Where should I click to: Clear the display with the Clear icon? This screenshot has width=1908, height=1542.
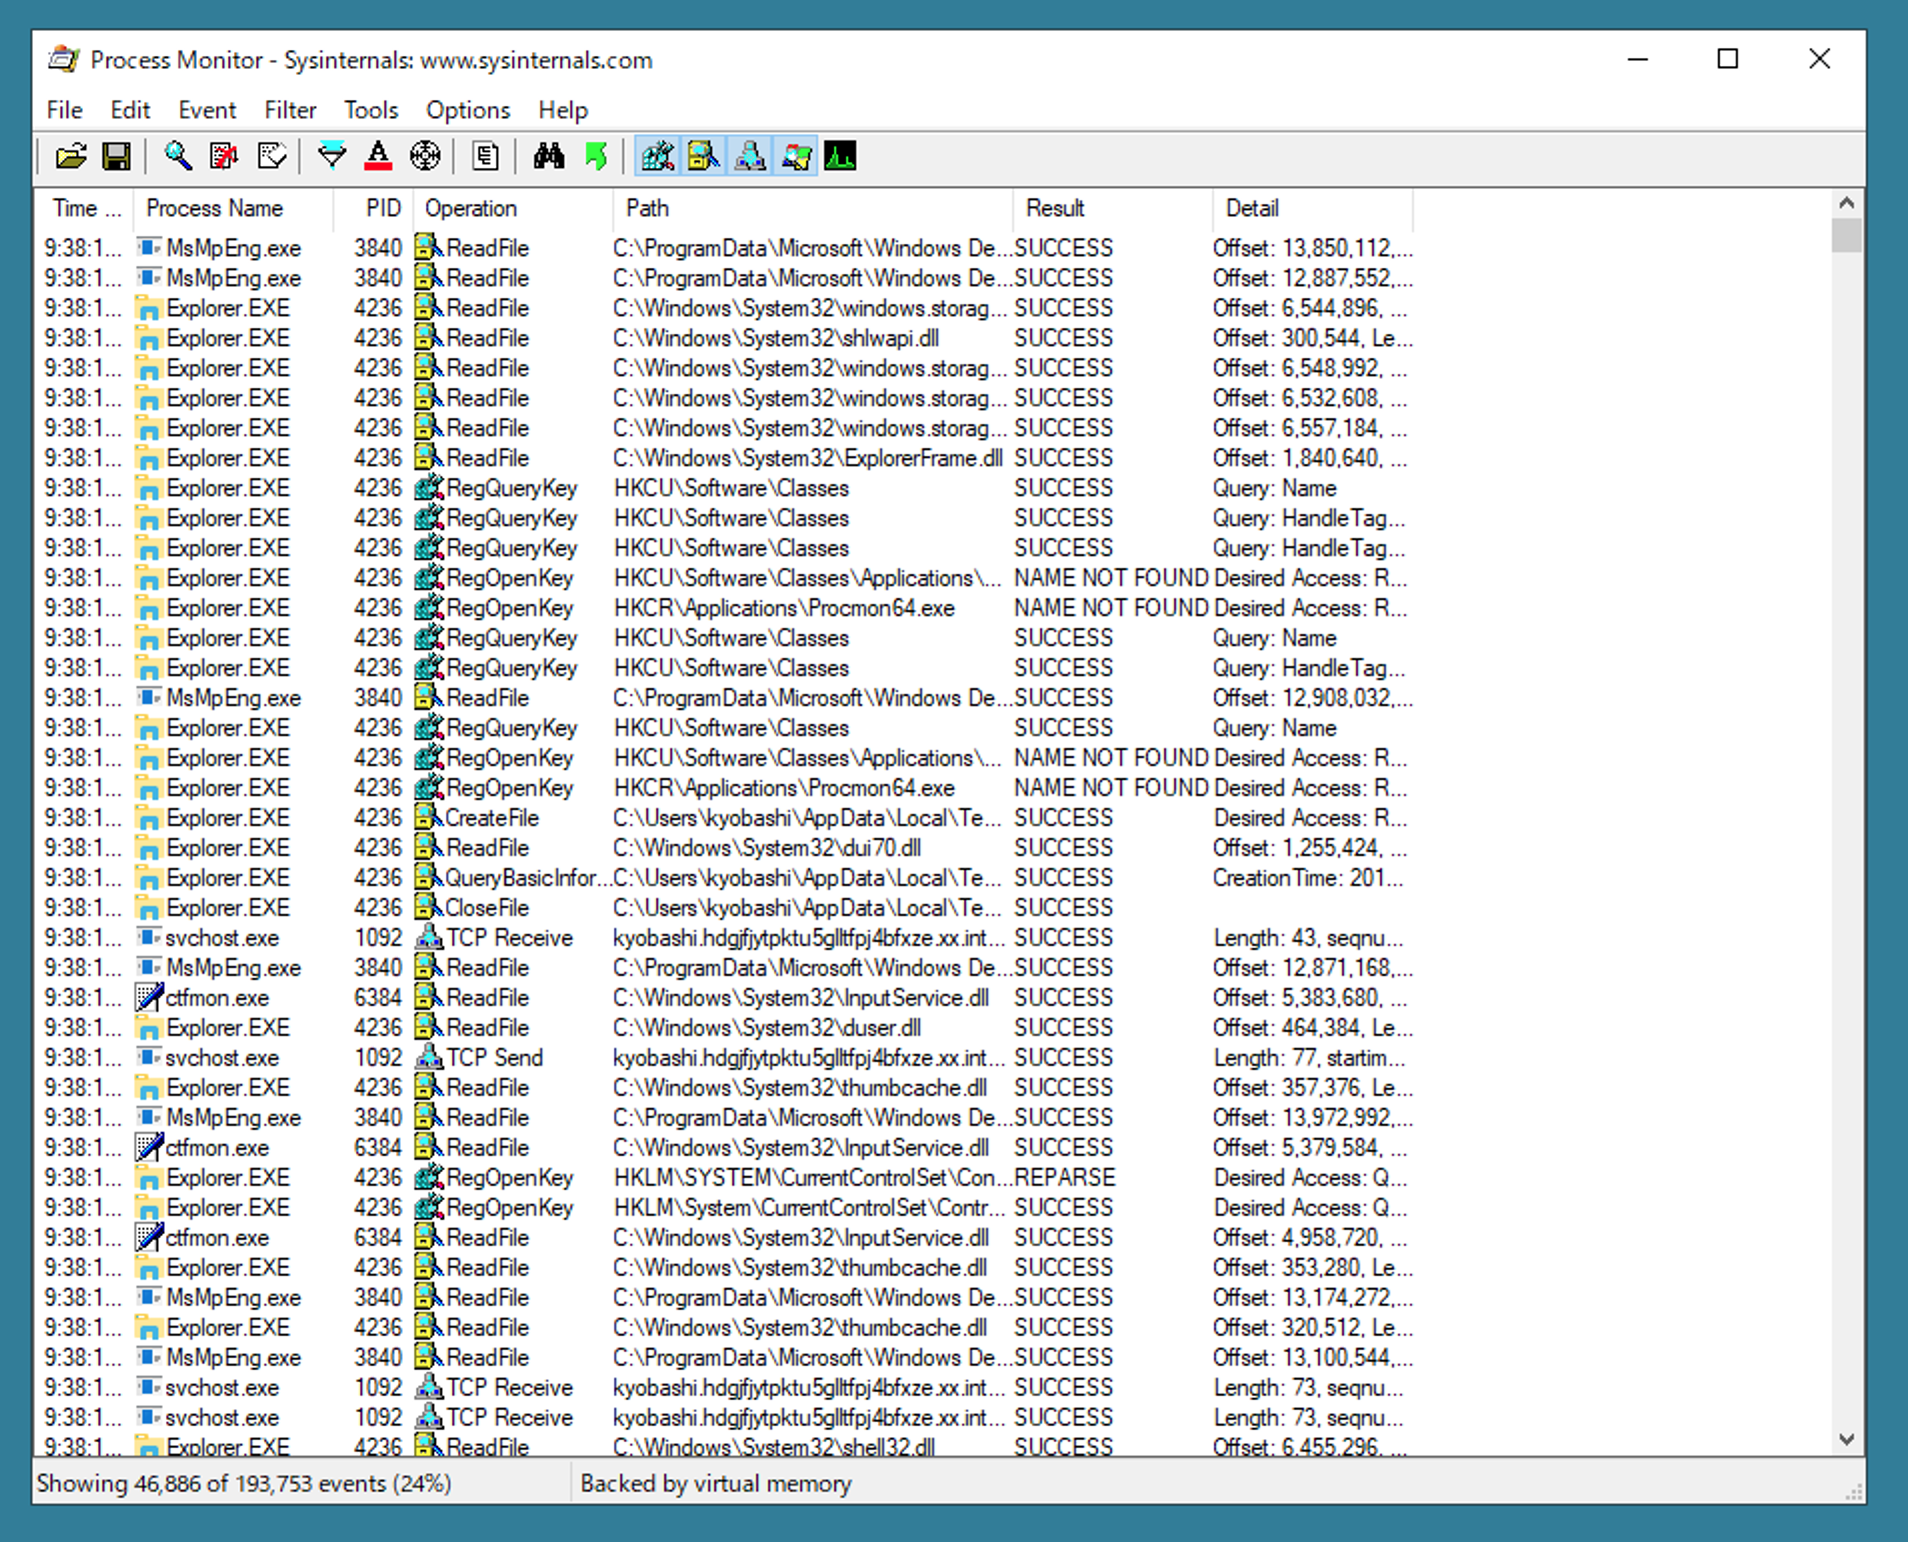(272, 156)
